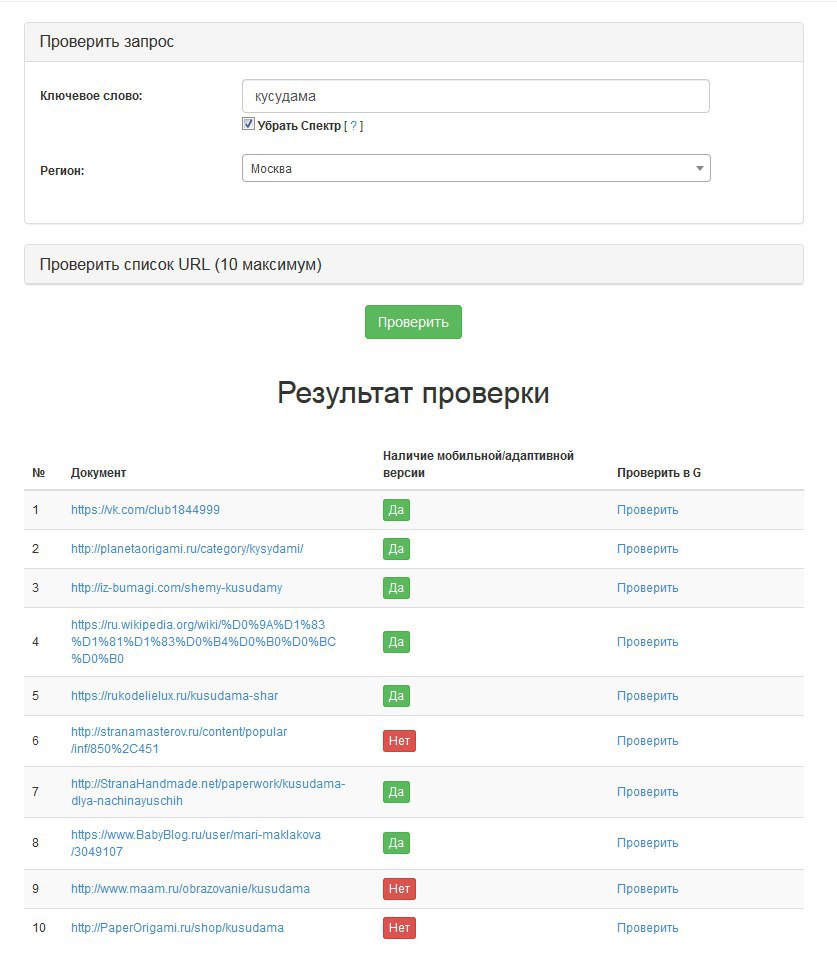837x968 pixels.
Task: Click the green Проверить button
Action: (413, 322)
